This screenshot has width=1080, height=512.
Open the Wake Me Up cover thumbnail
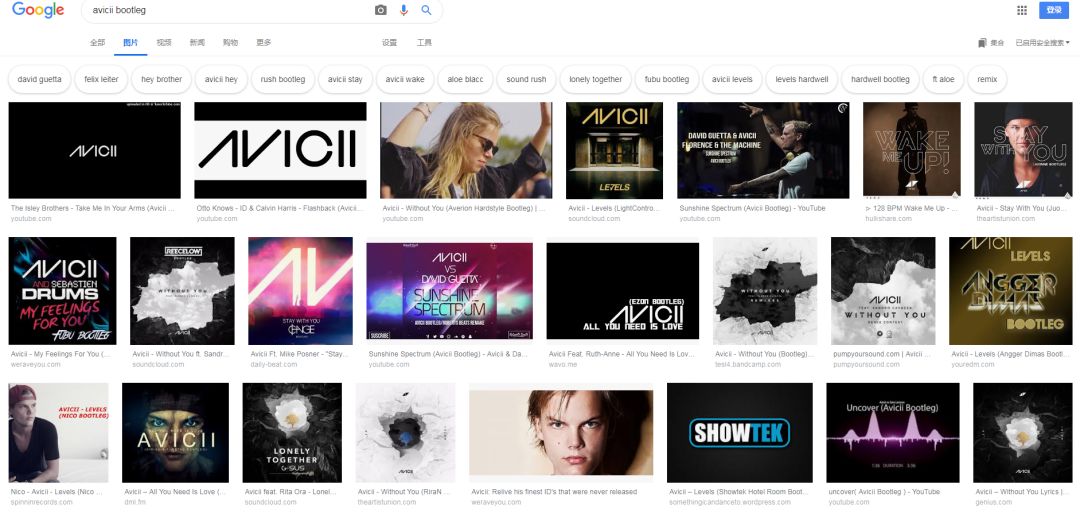911,150
